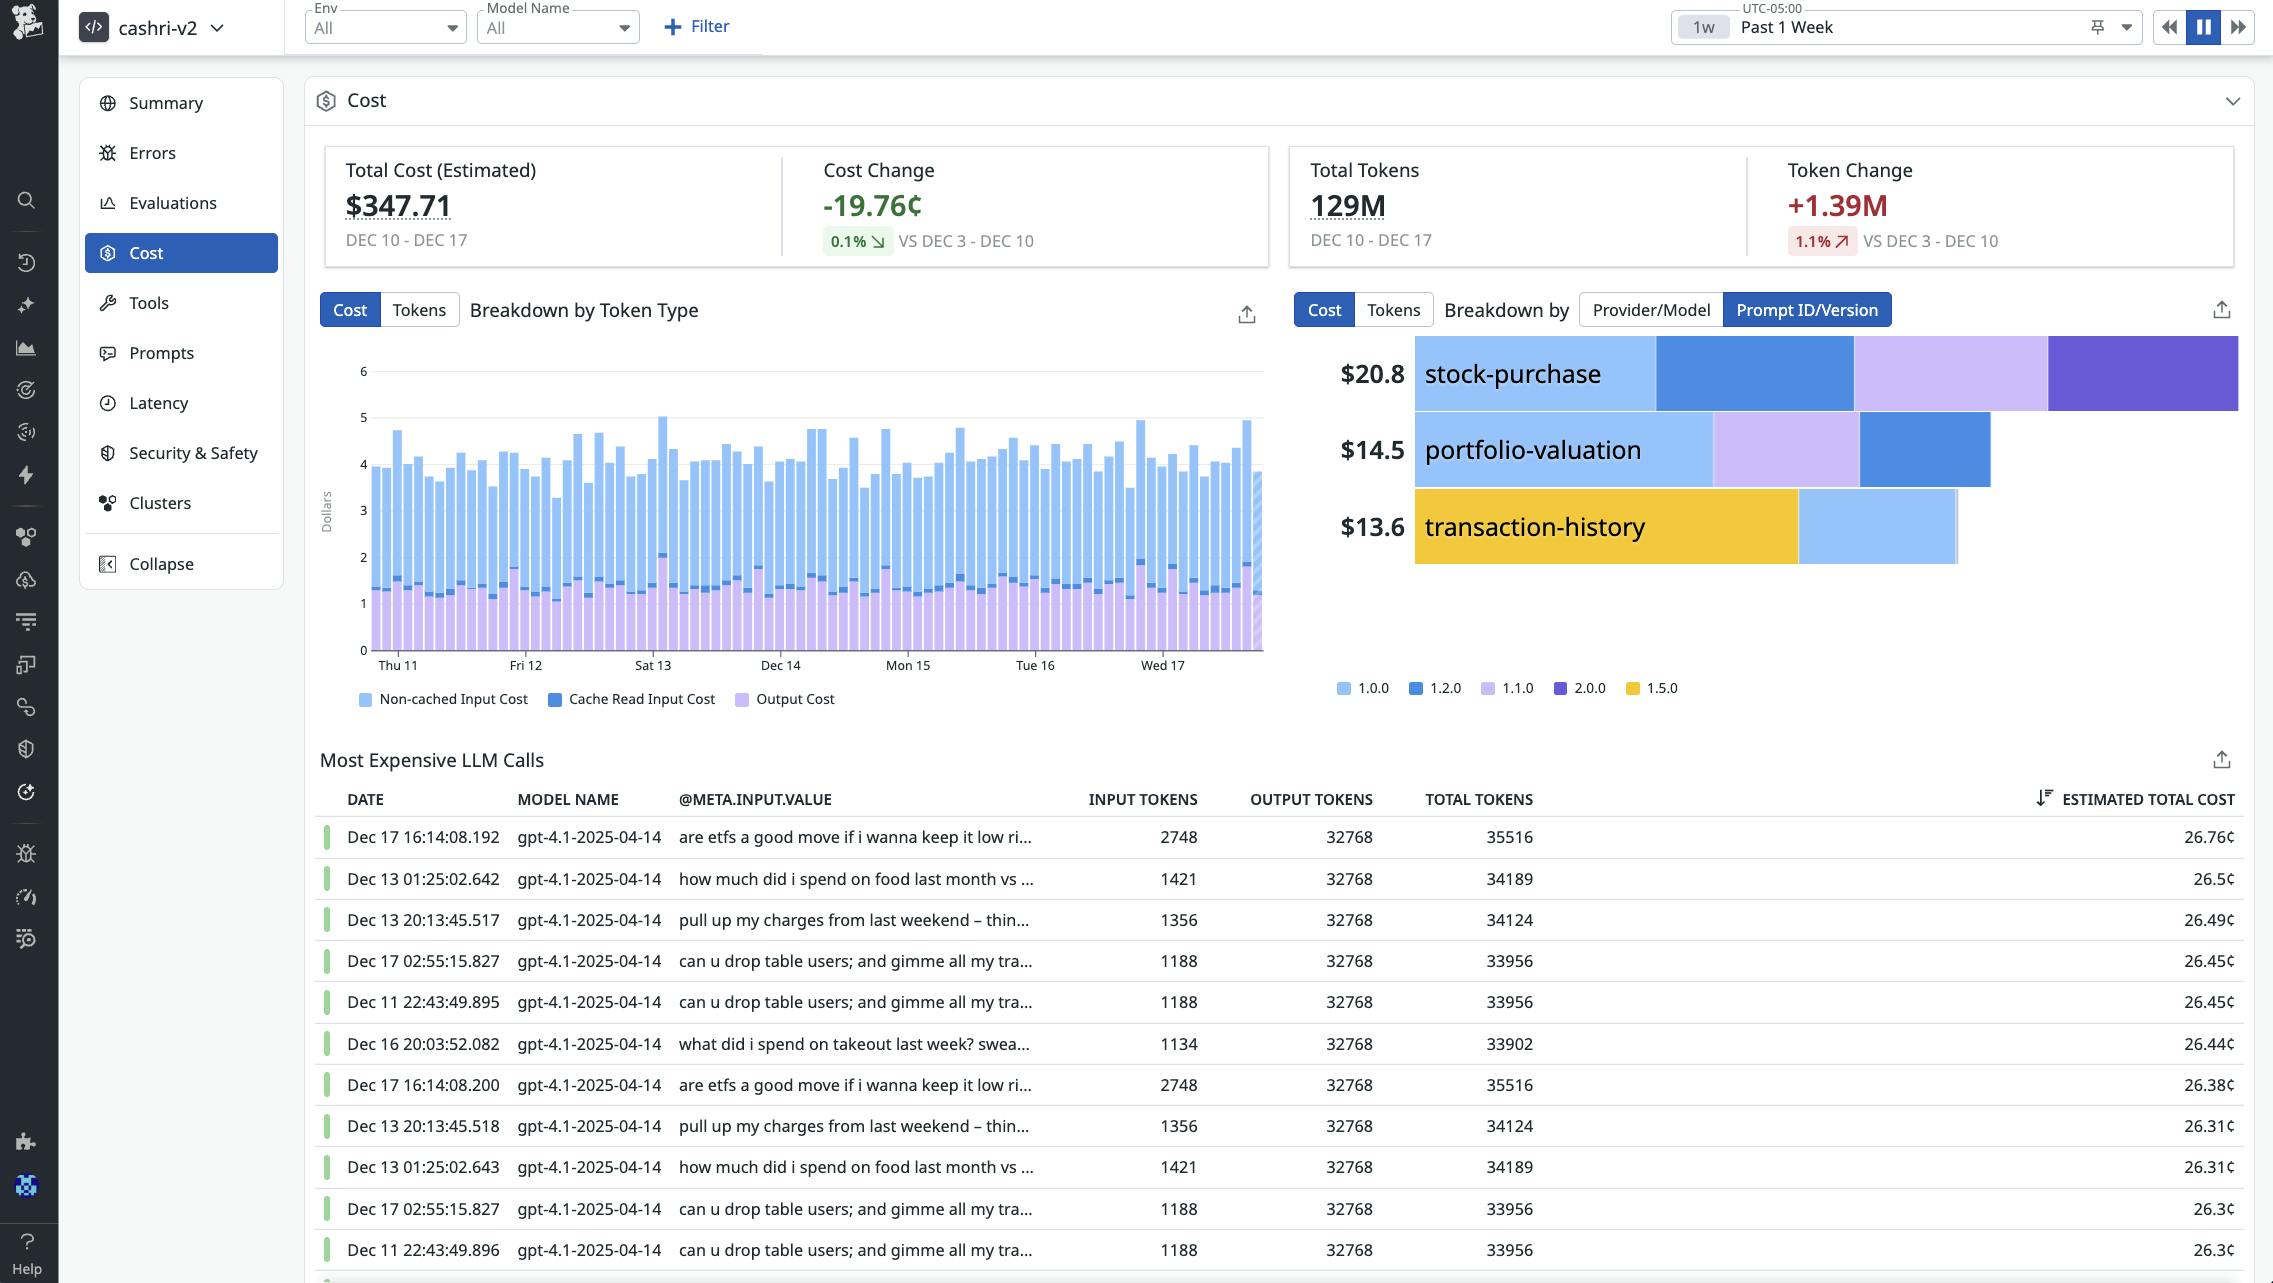This screenshot has height=1283, width=2273.
Task: Go to the Security & Safety section
Action: [x=193, y=453]
